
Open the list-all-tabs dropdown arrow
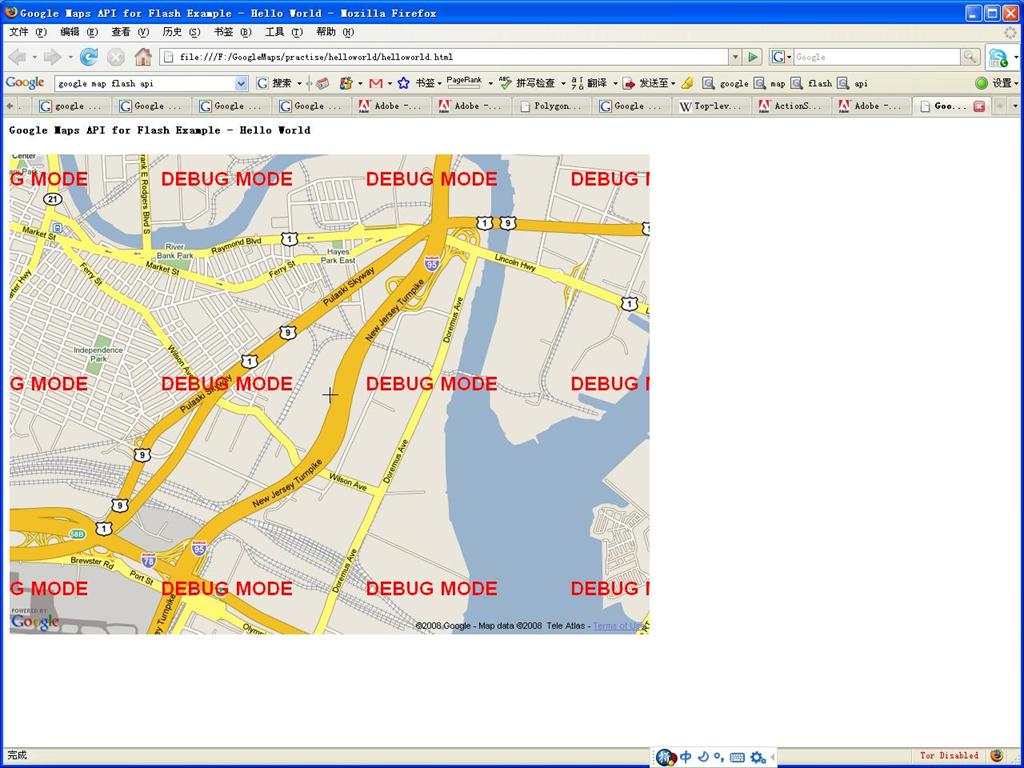(x=1014, y=105)
